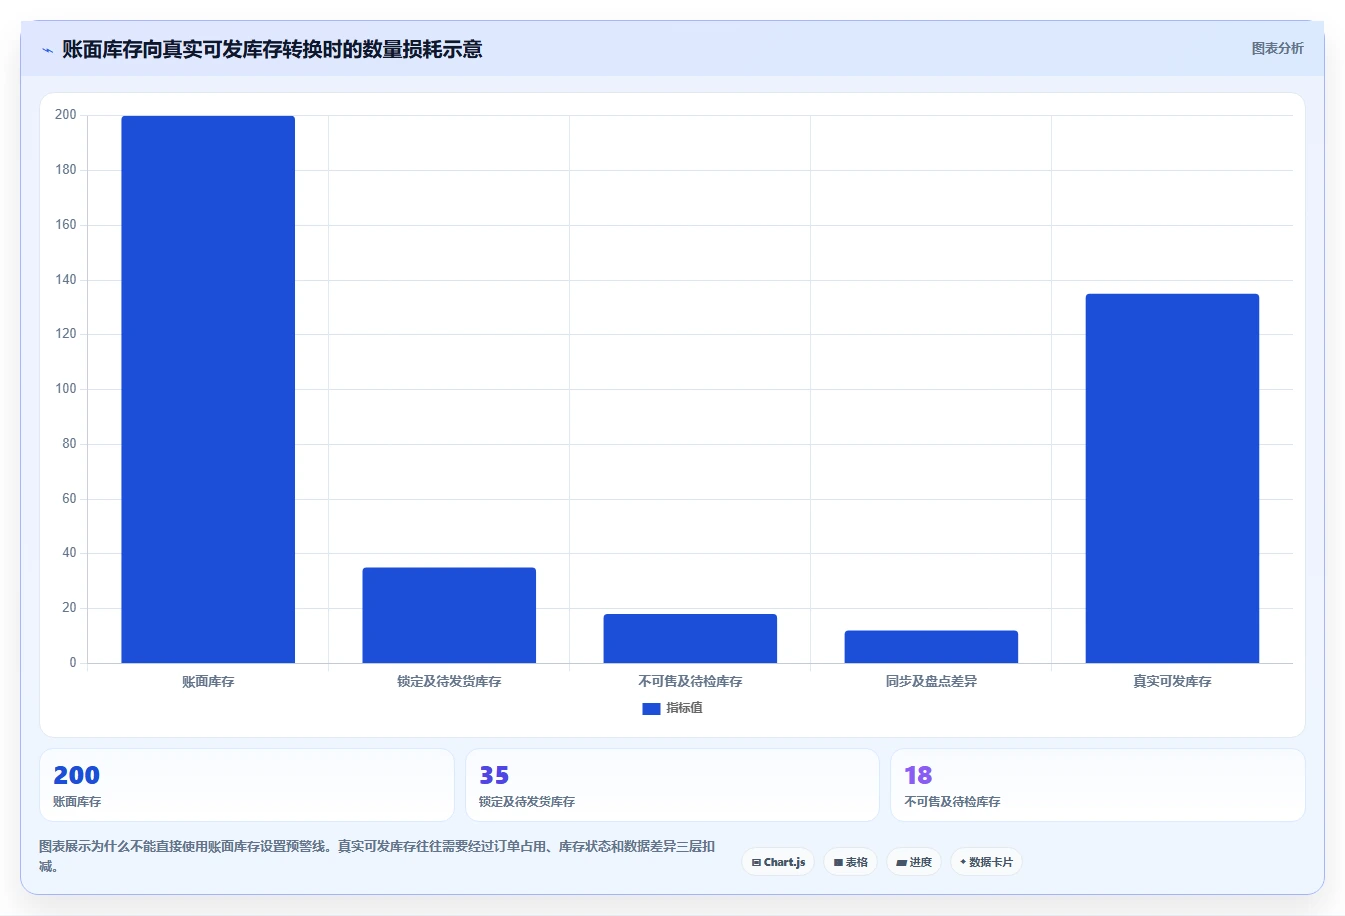Click the 18 不可售及待检库存 data card
Image resolution: width=1345 pixels, height=916 pixels.
[1098, 785]
